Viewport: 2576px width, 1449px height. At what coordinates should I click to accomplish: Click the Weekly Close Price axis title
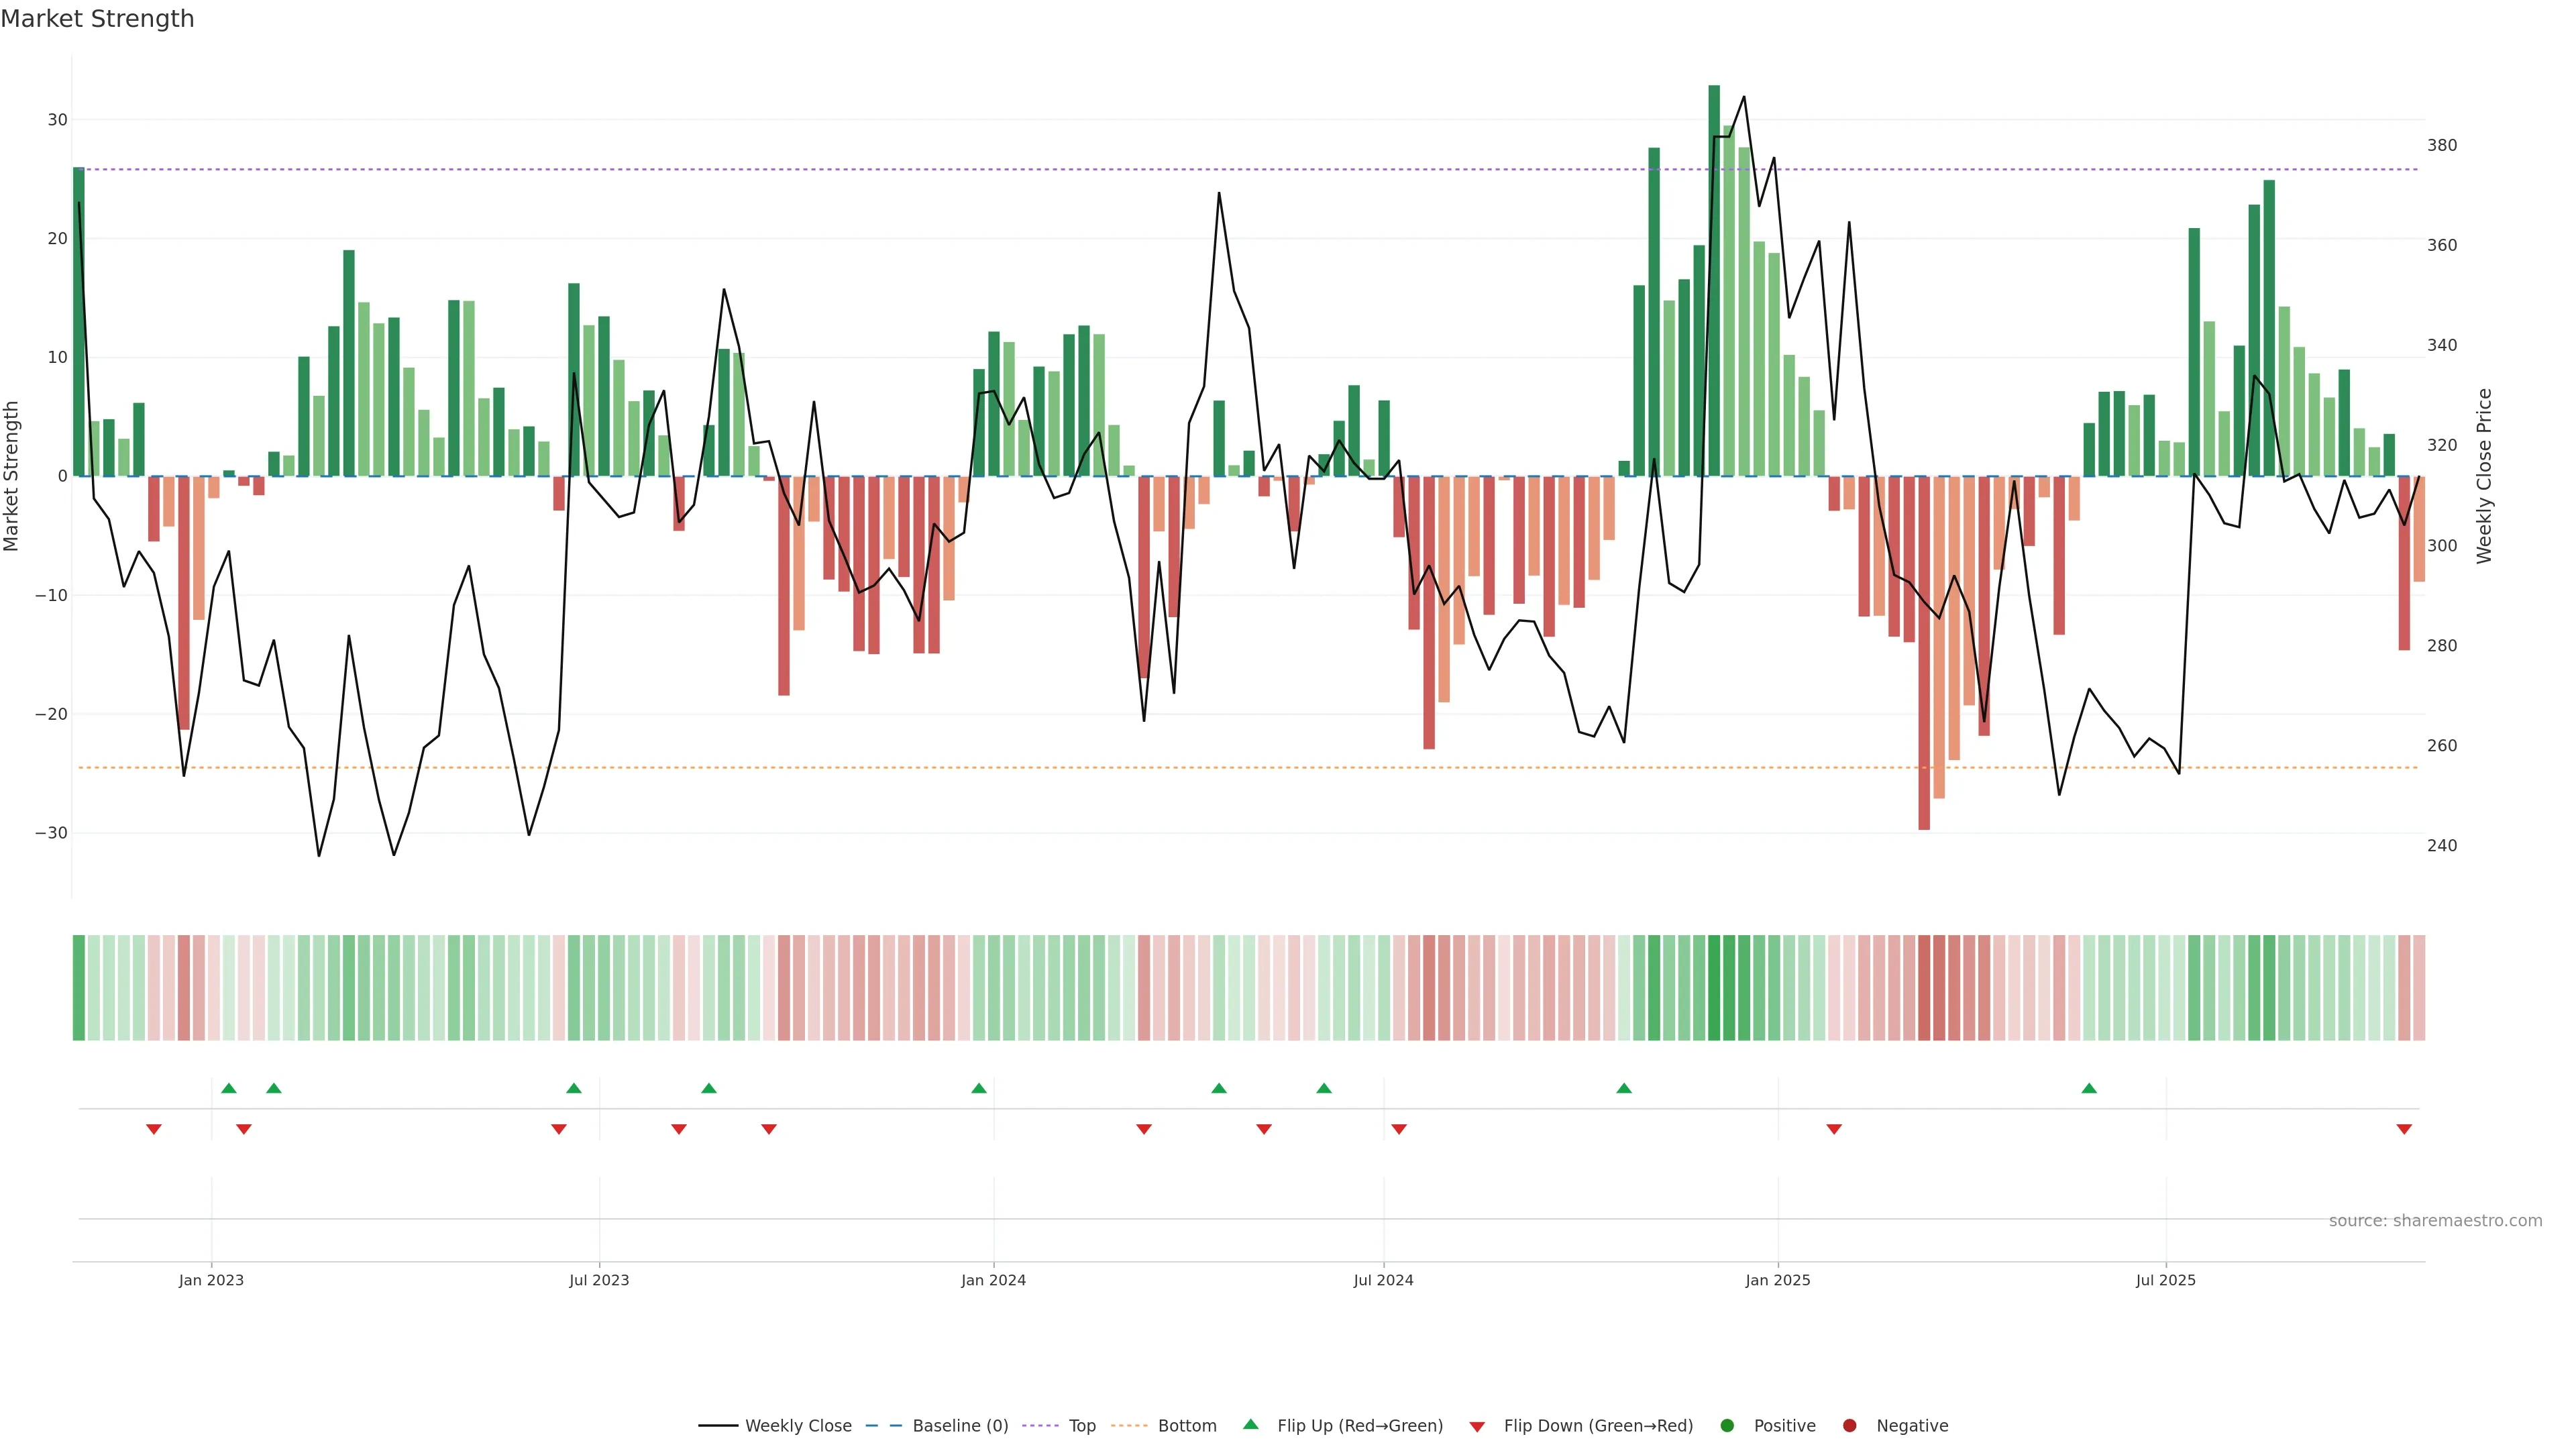(2484, 476)
